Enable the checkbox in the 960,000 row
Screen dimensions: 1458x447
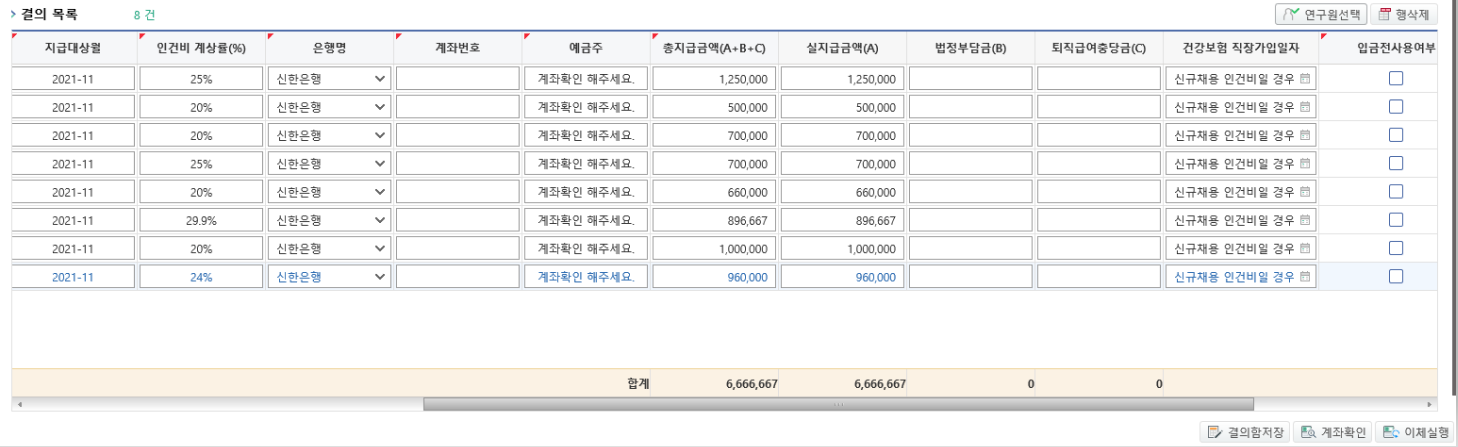coord(1396,276)
